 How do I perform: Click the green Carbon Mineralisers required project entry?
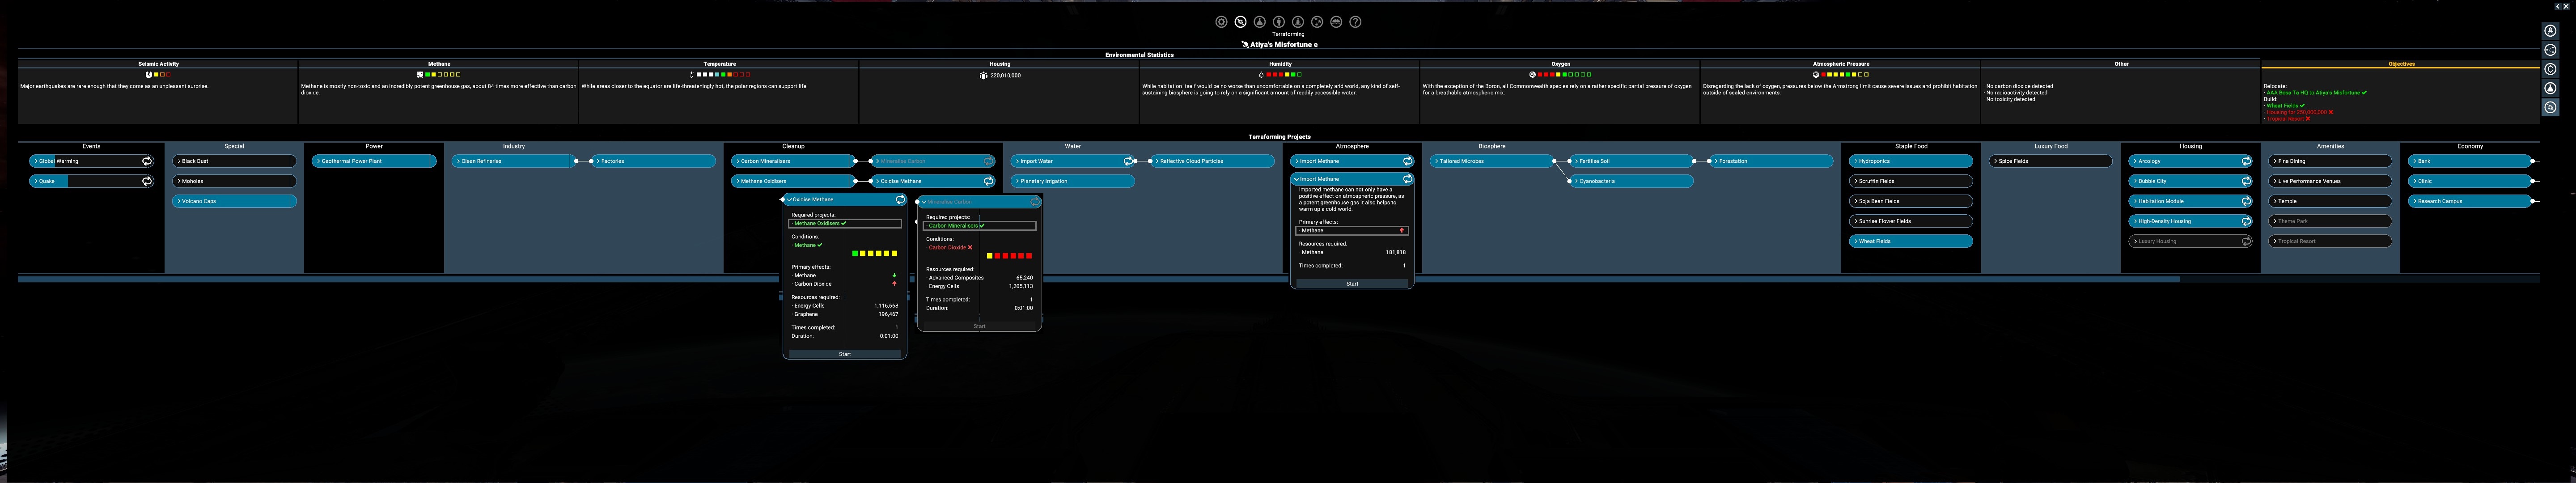979,226
